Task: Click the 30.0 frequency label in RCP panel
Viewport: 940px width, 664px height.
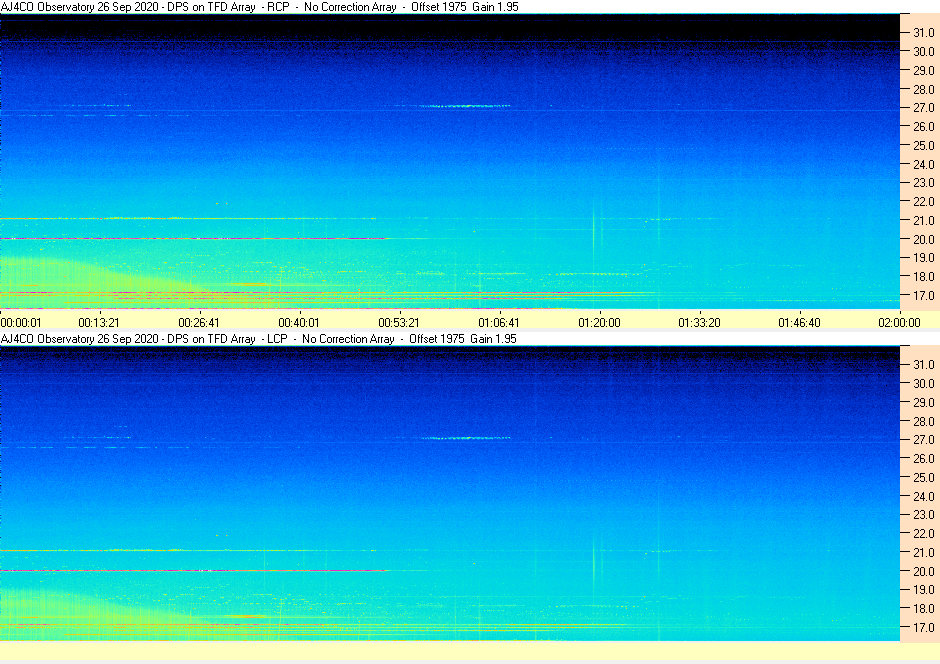Action: point(924,52)
